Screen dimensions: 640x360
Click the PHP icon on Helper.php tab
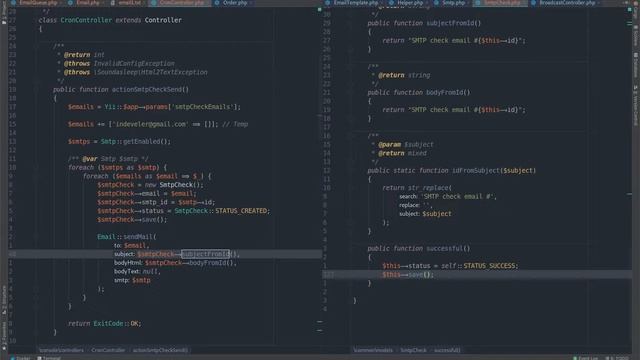(x=391, y=3)
